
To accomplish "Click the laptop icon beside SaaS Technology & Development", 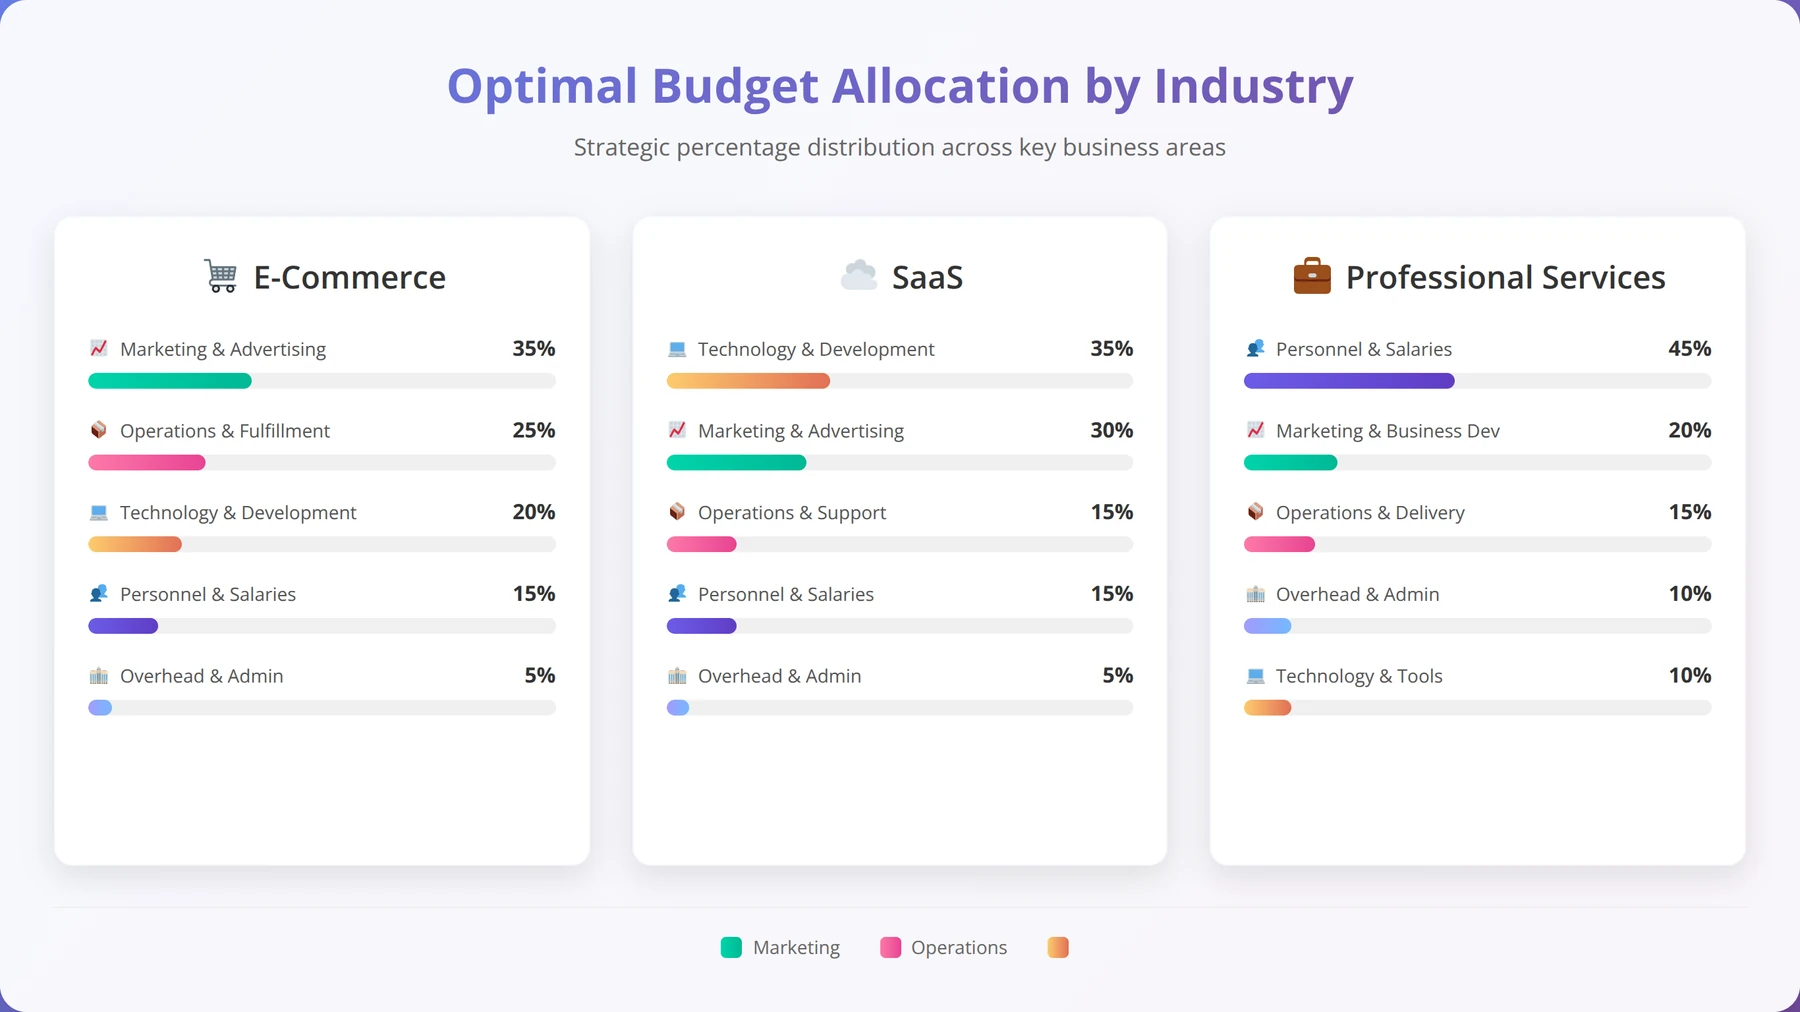I will pyautogui.click(x=677, y=348).
